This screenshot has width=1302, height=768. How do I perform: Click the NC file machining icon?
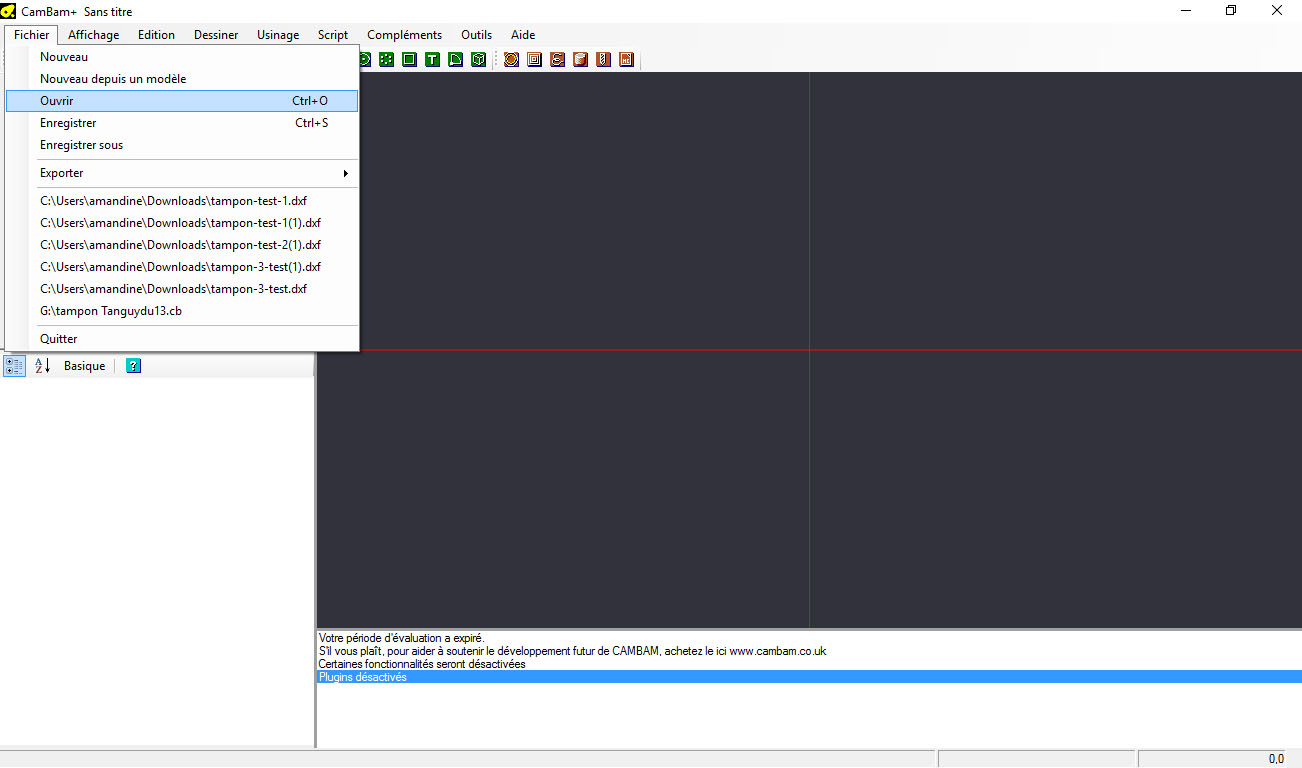pyautogui.click(x=626, y=60)
